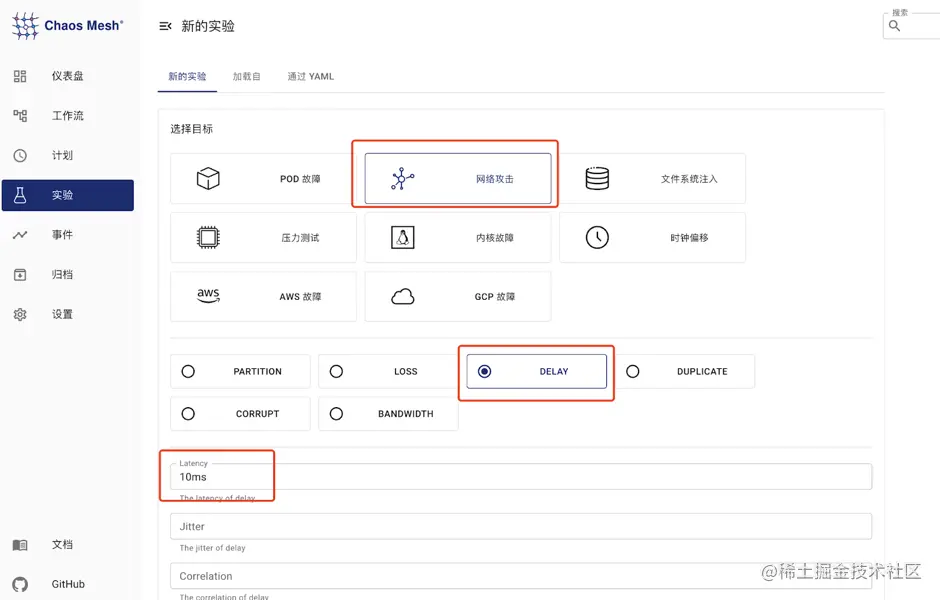Click the kernel fault penguin icon
The height and width of the screenshot is (600, 940).
click(402, 237)
